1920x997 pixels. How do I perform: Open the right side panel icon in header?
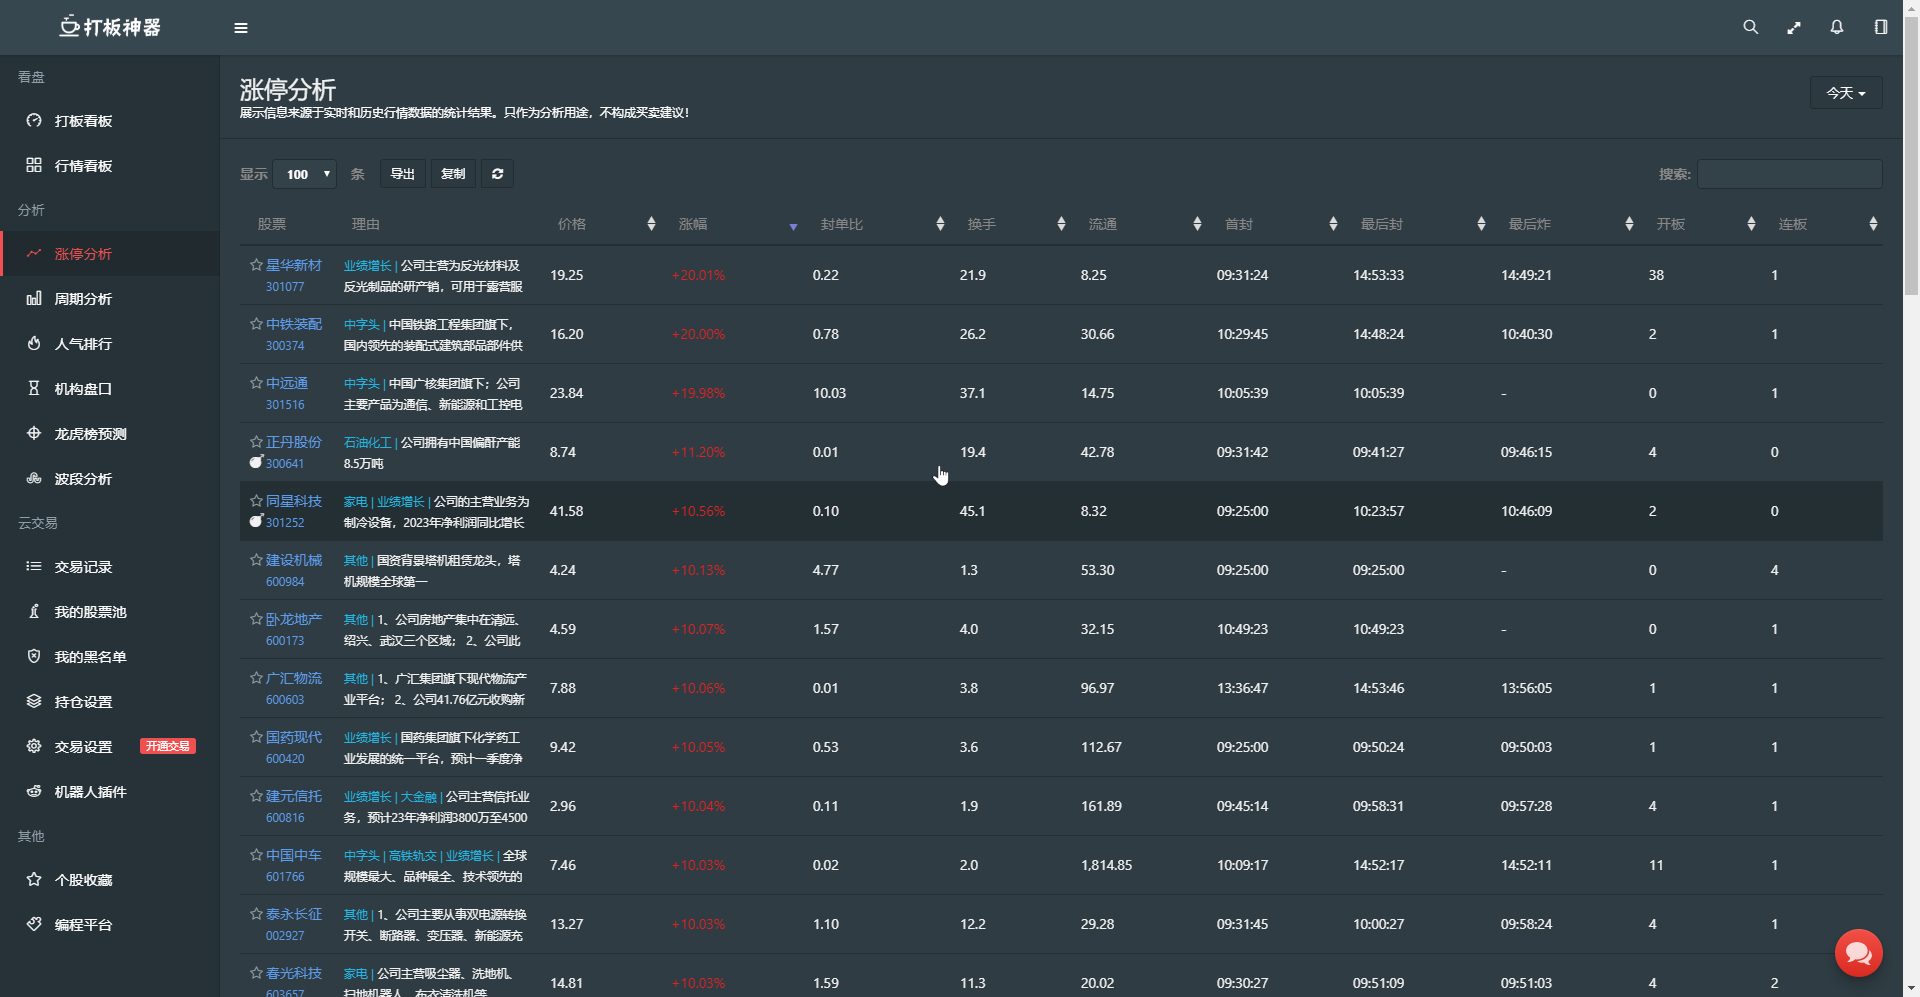1881,27
